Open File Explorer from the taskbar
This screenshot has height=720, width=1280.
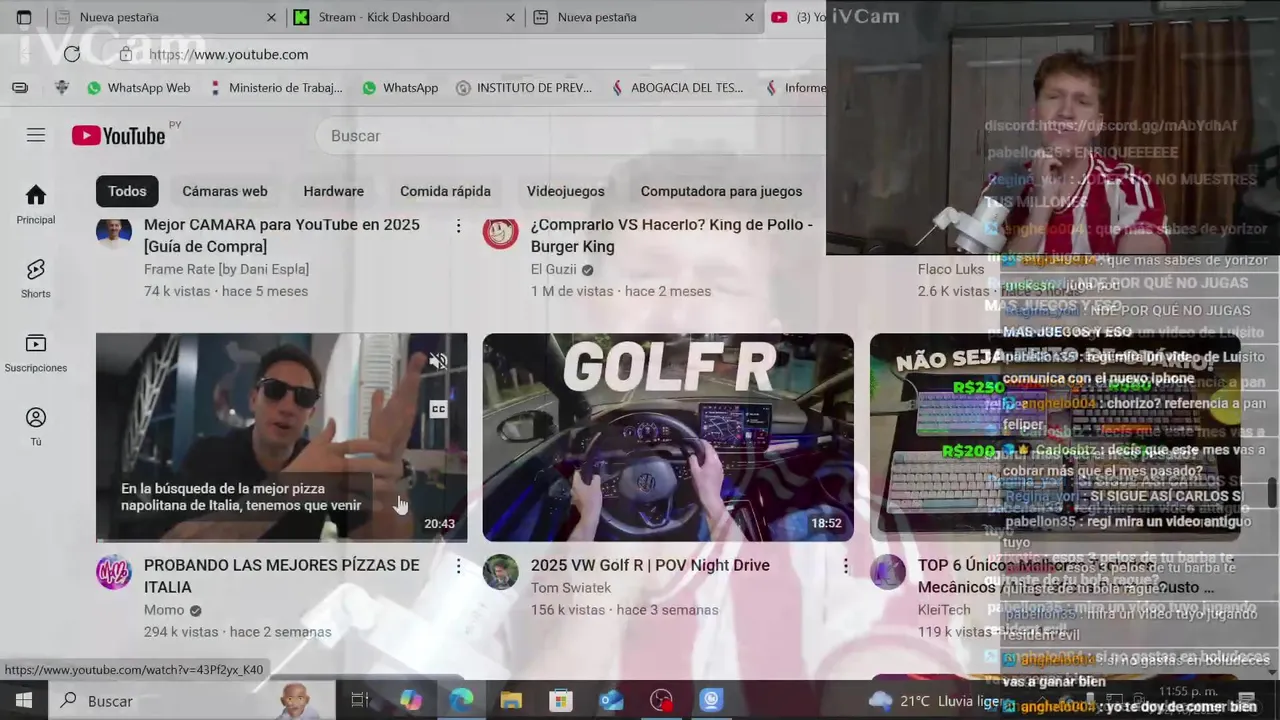[511, 700]
